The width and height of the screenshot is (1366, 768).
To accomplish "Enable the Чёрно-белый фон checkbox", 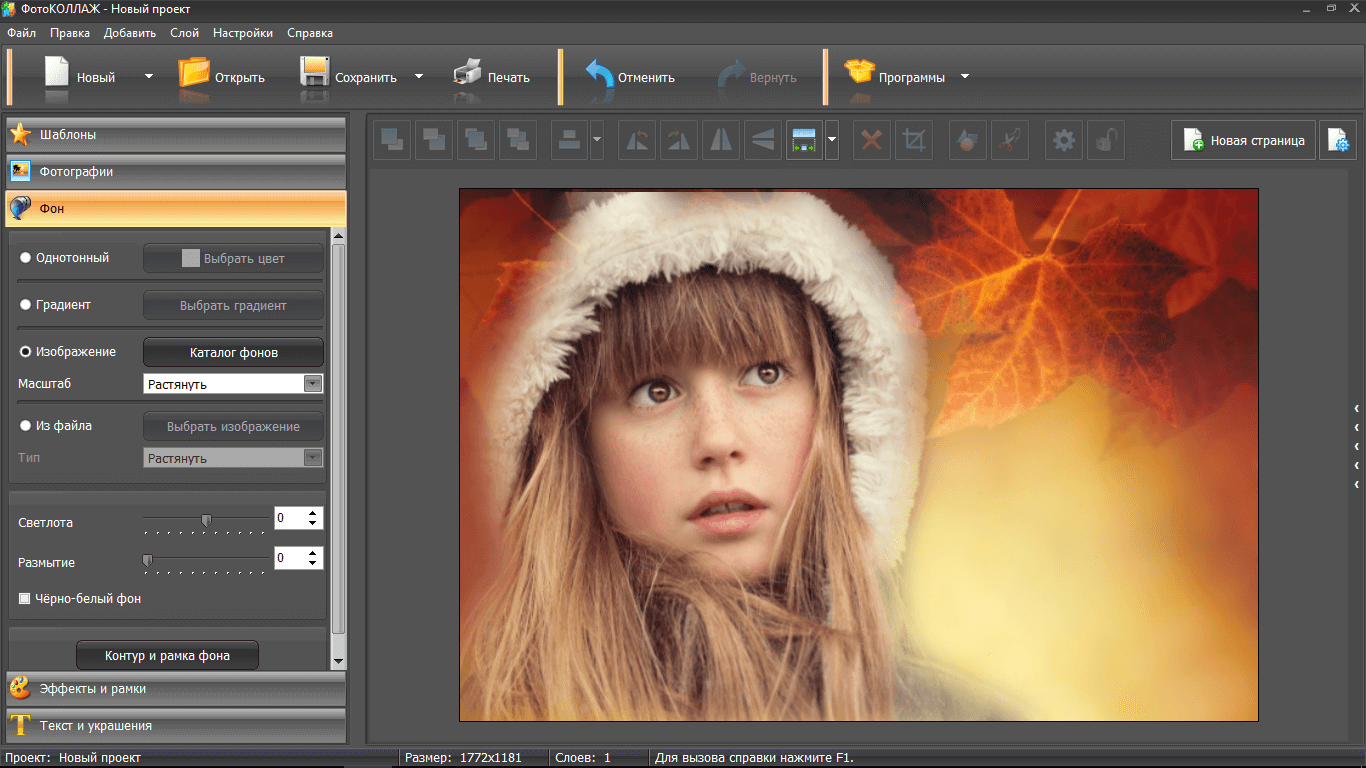I will tap(25, 599).
